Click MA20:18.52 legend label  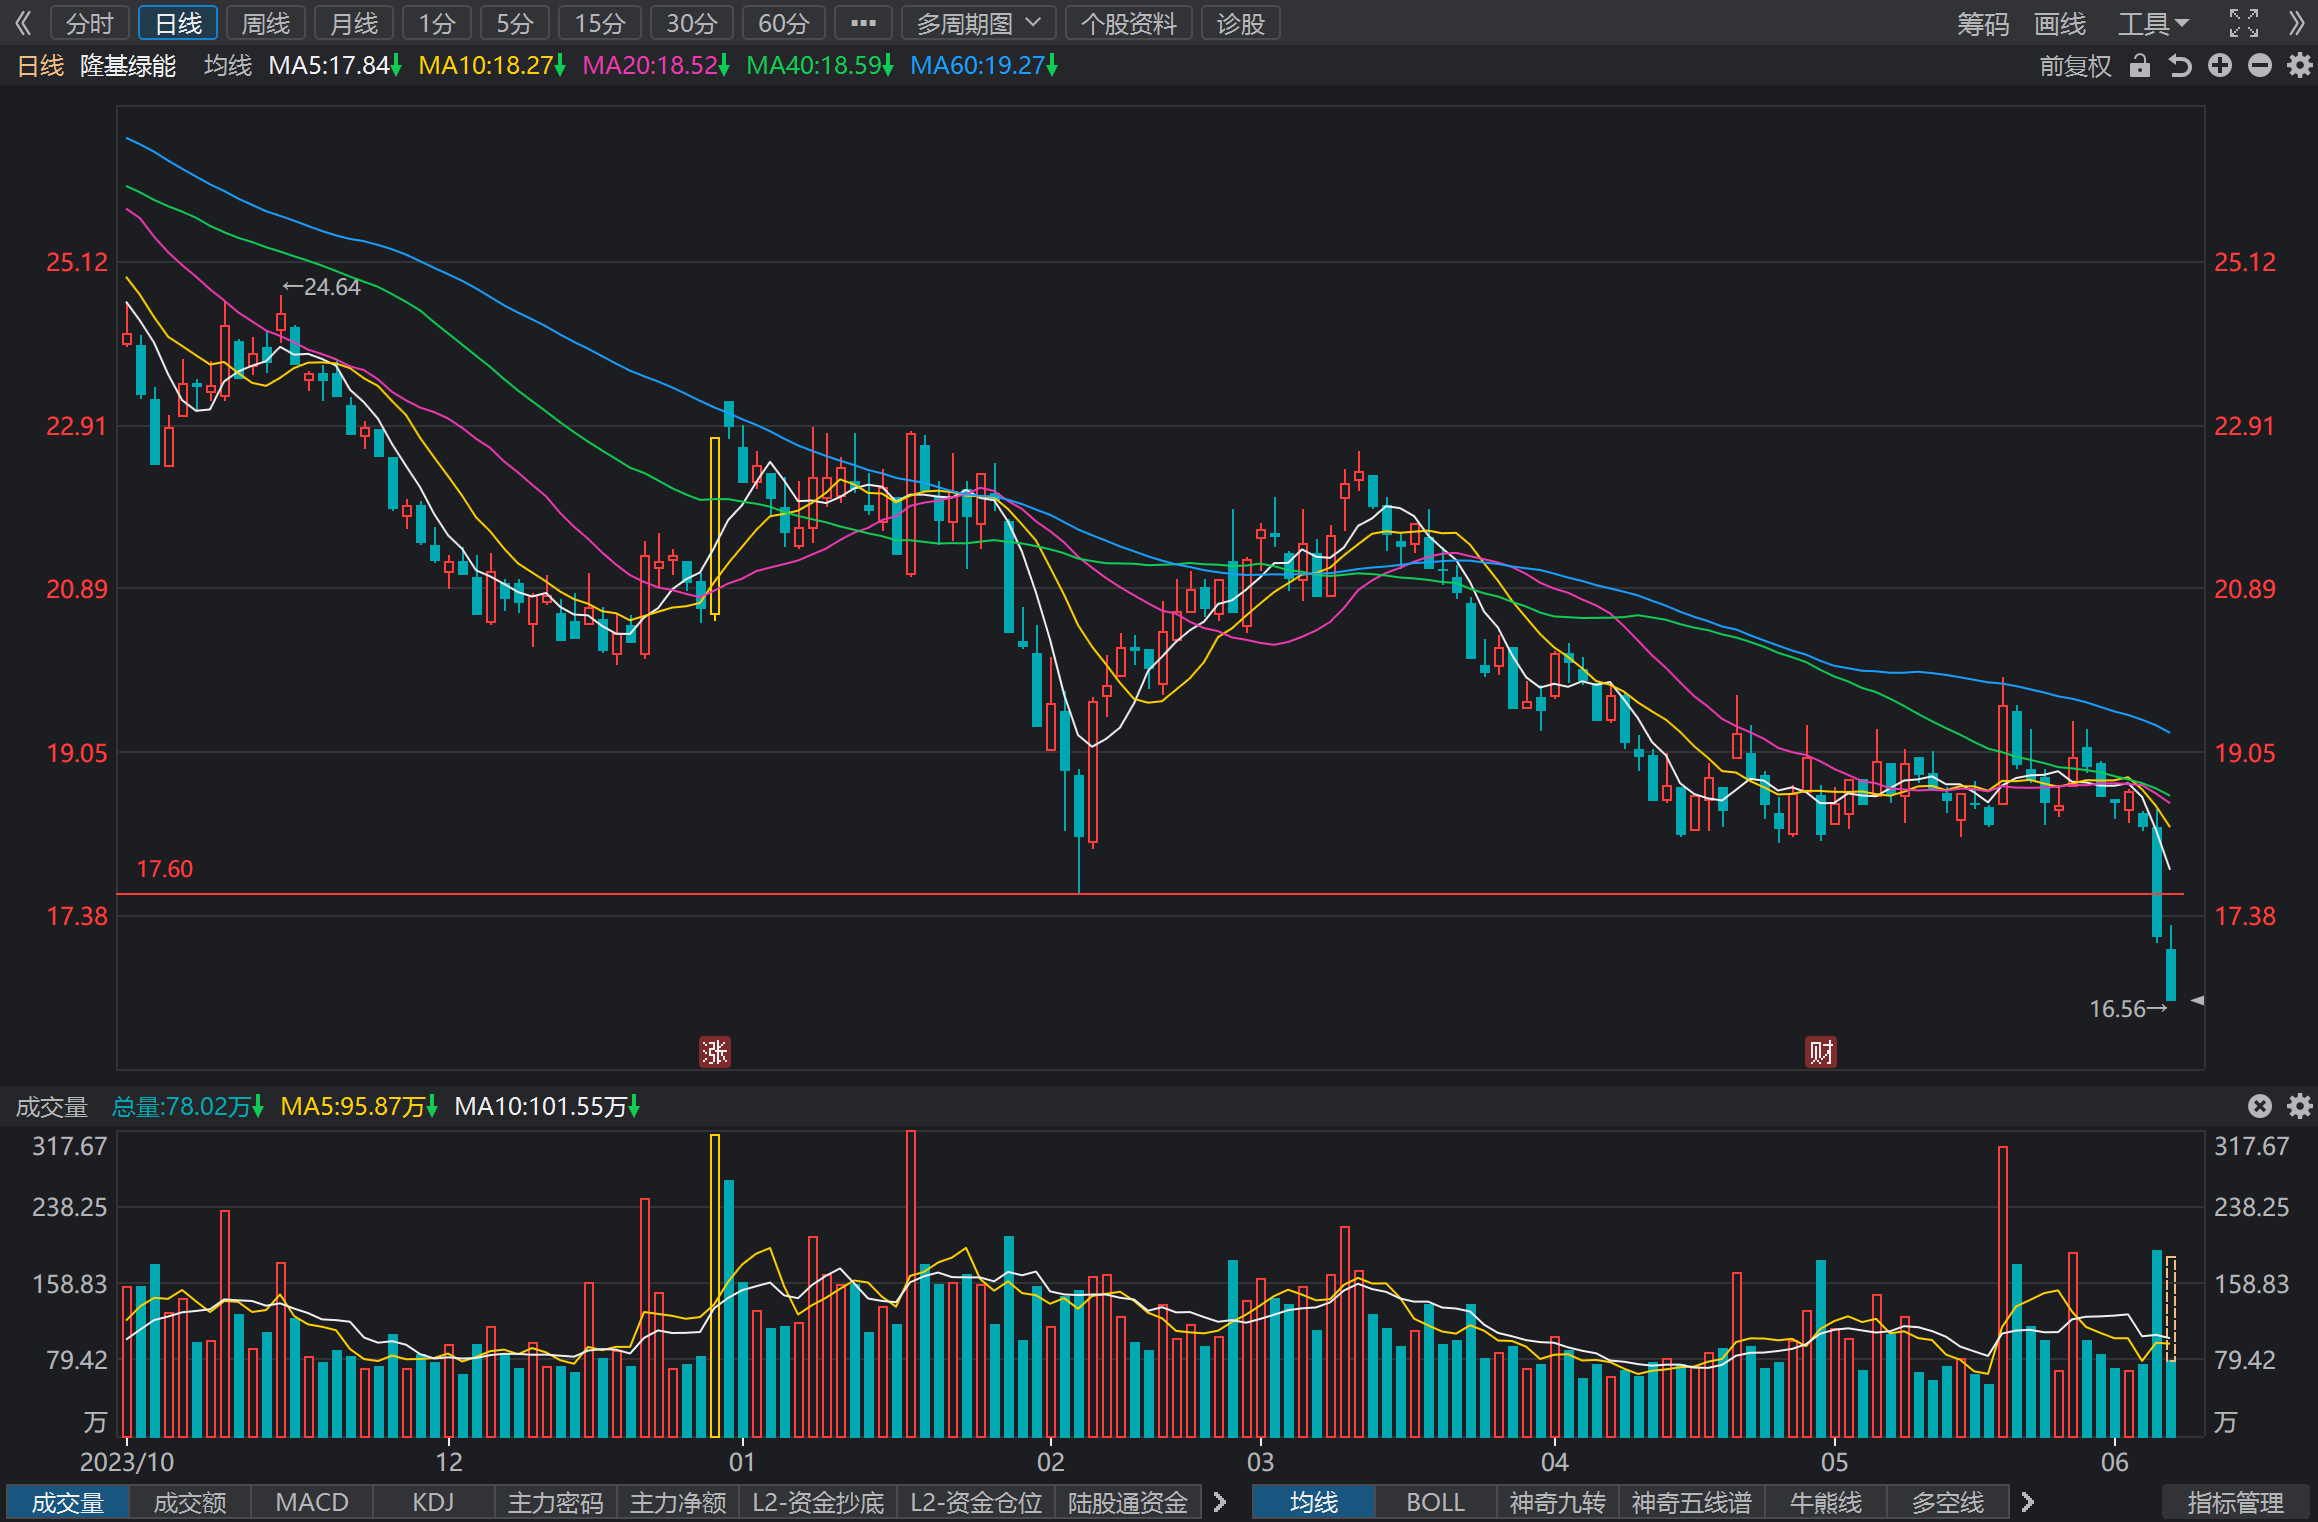656,66
